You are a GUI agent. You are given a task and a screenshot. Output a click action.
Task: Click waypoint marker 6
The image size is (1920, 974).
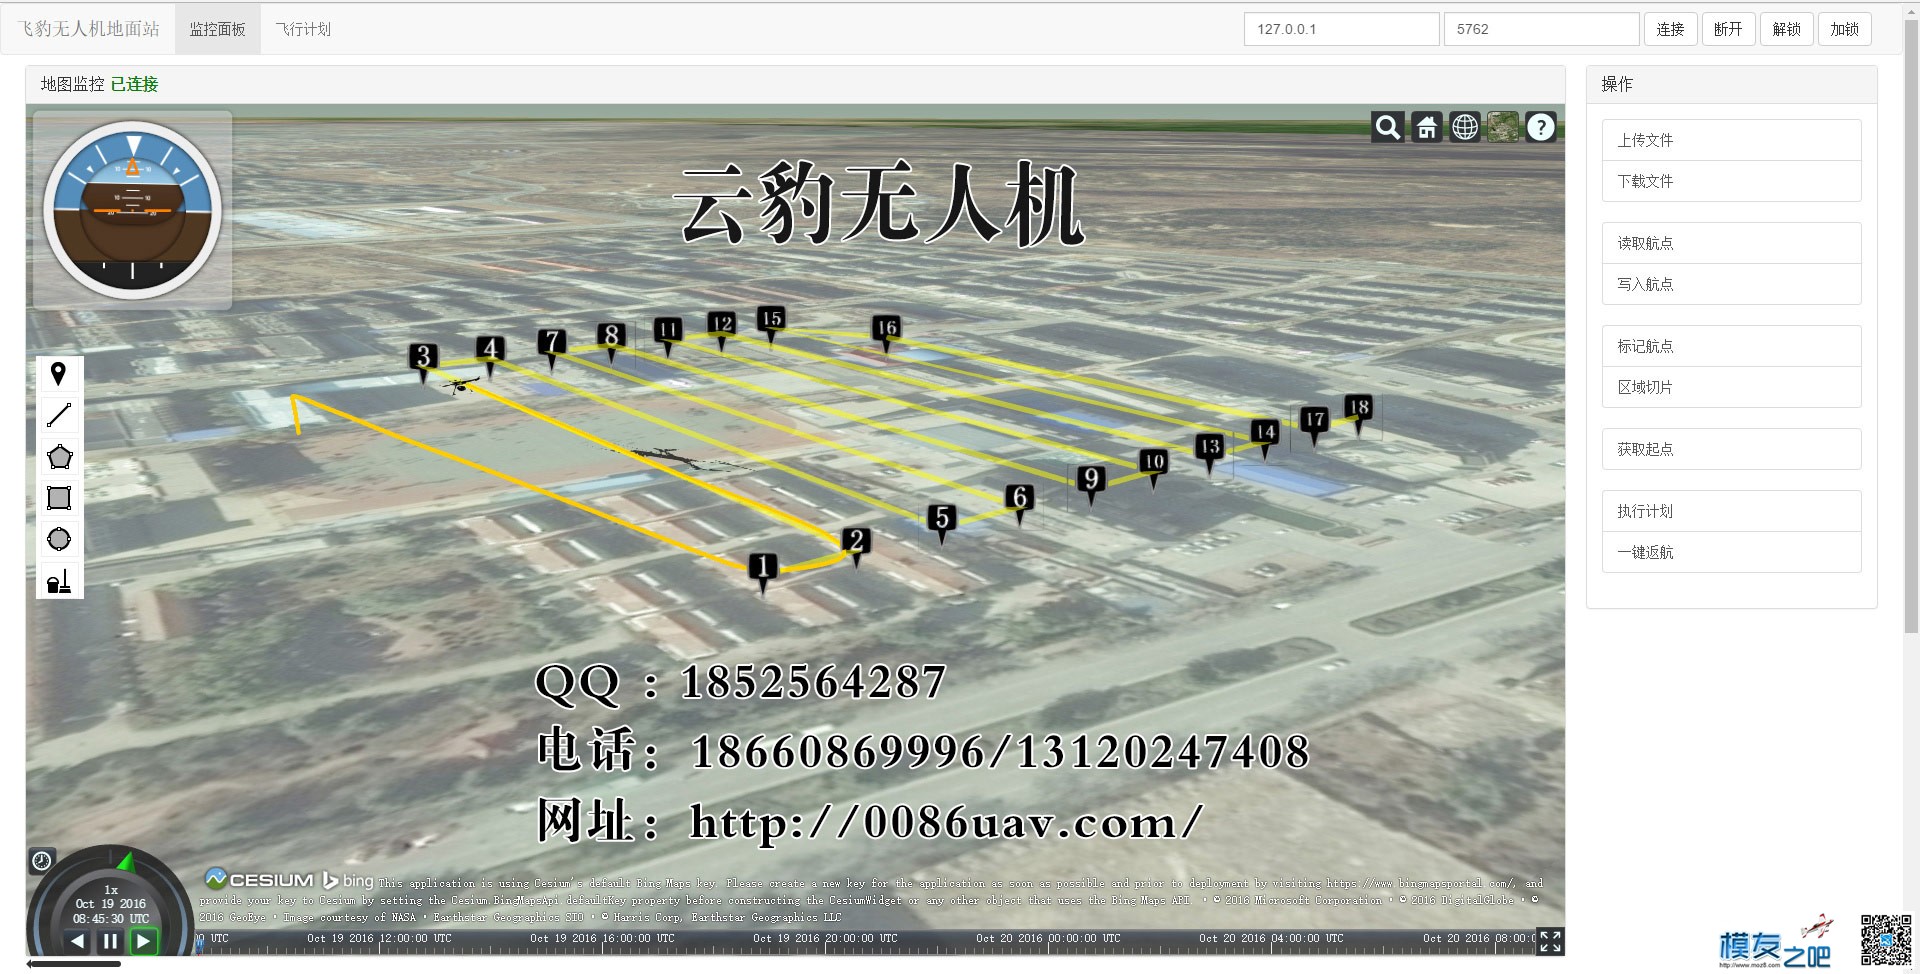[1019, 498]
